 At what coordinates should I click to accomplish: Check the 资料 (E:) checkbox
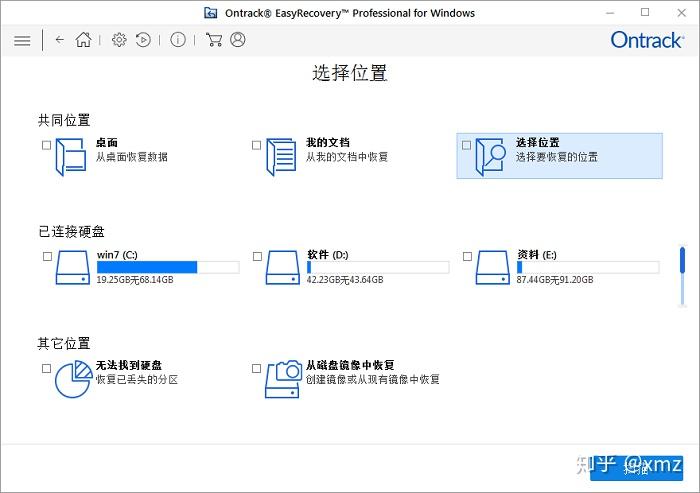coord(467,256)
